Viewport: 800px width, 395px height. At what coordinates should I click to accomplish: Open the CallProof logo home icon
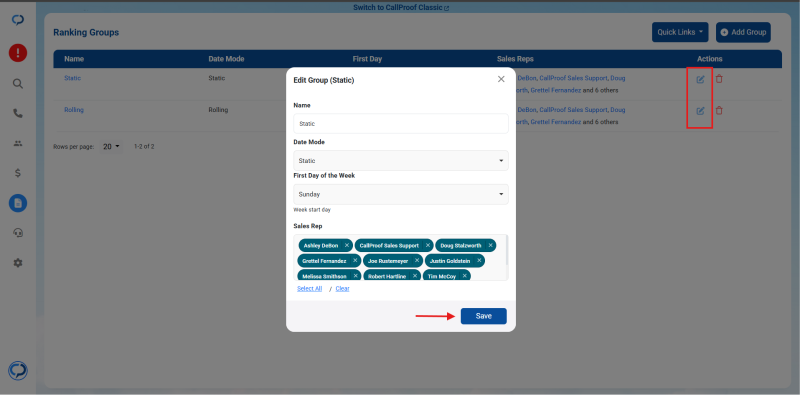pyautogui.click(x=18, y=20)
